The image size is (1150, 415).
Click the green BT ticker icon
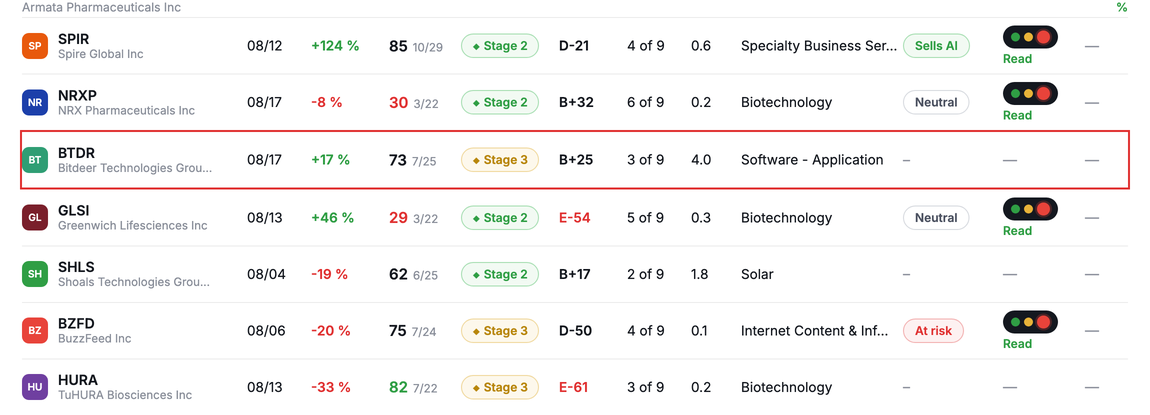pos(34,160)
